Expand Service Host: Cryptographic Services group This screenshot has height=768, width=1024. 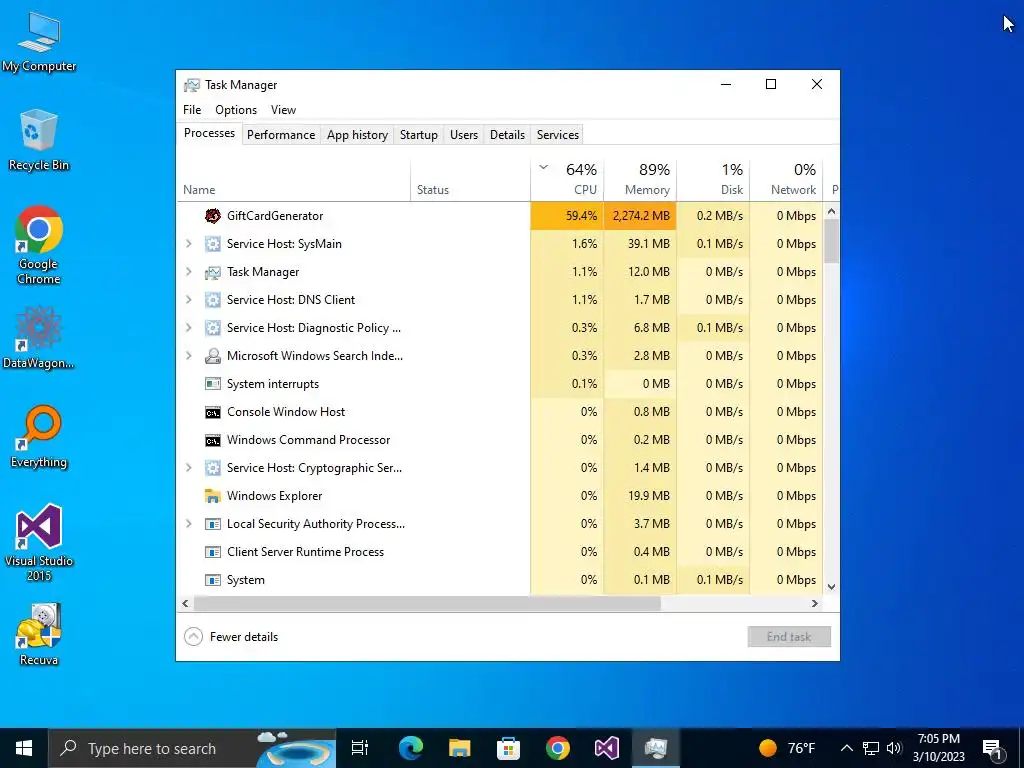[189, 468]
